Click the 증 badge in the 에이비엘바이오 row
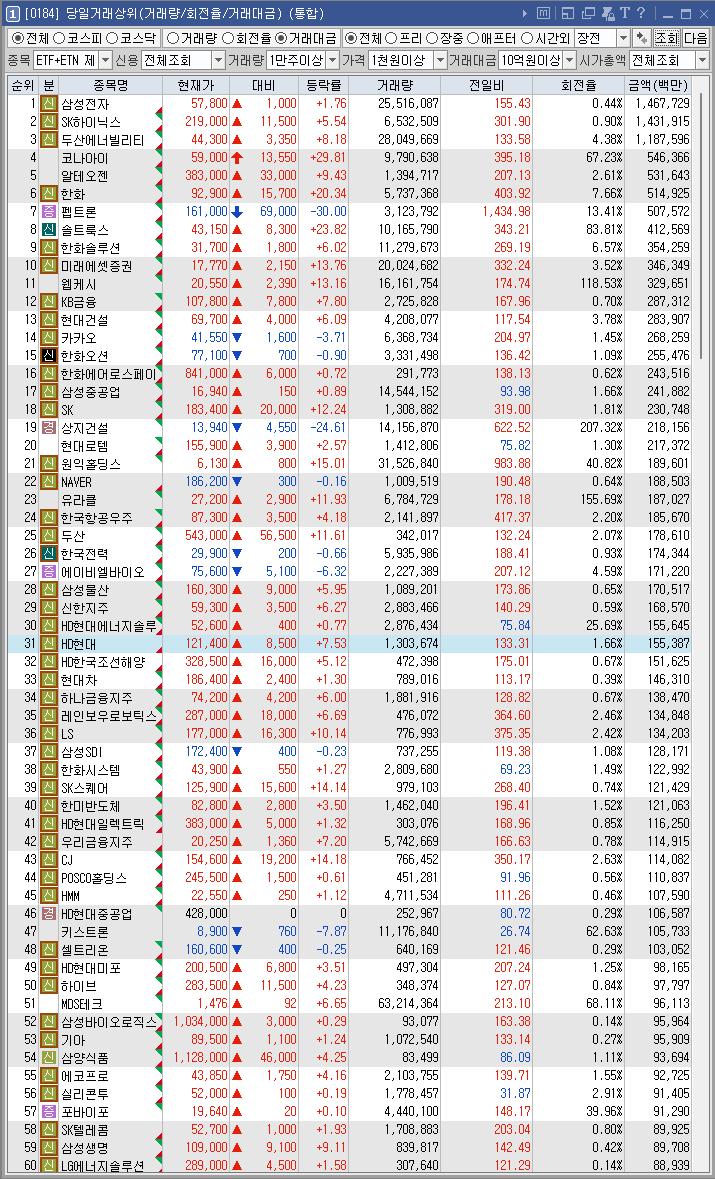This screenshot has height=1179, width=715. tap(49, 571)
